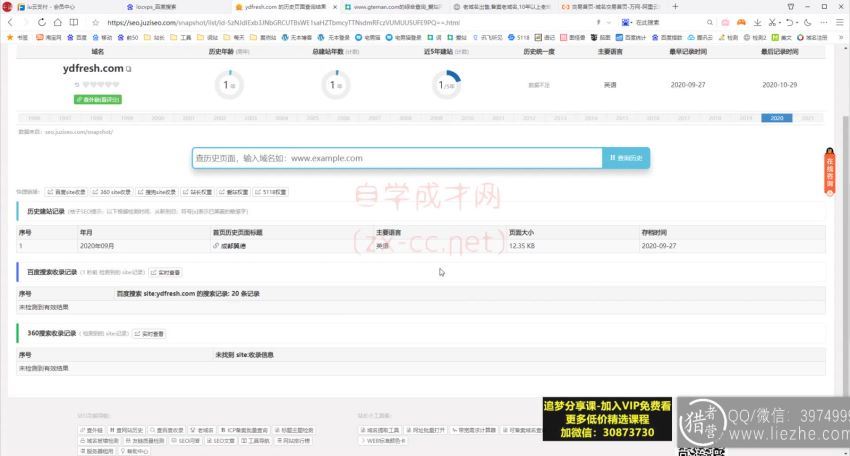Screen dimensions: 850x456
Task: Open the Sogou site weight quick link
Action: [157, 192]
